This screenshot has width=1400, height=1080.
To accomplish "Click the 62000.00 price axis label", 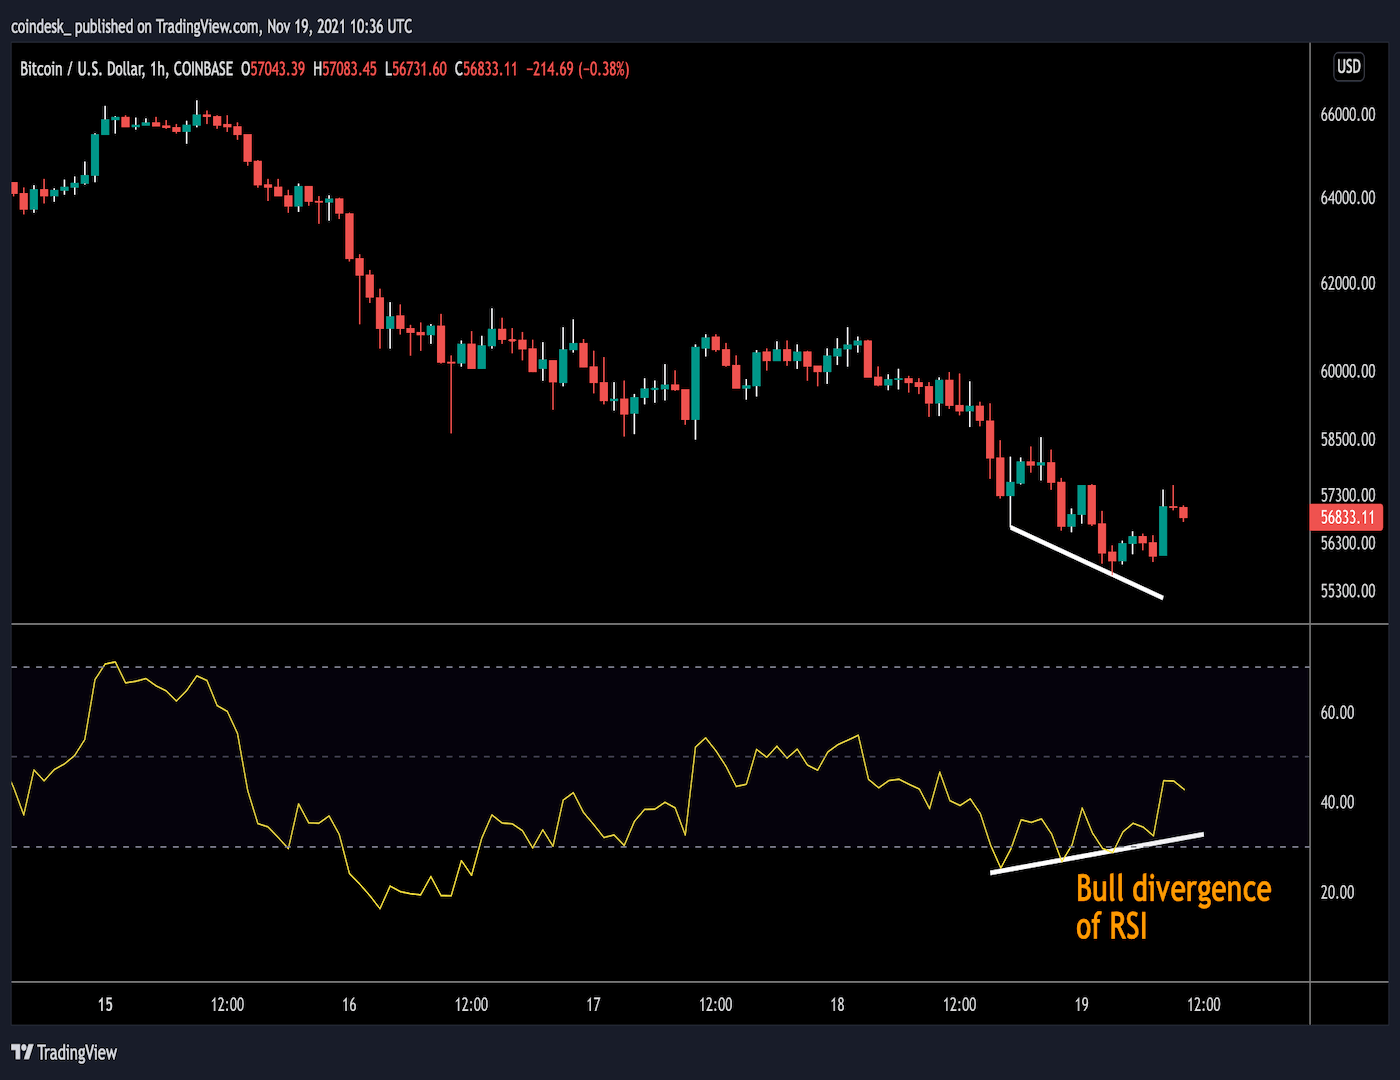I will pos(1347,284).
